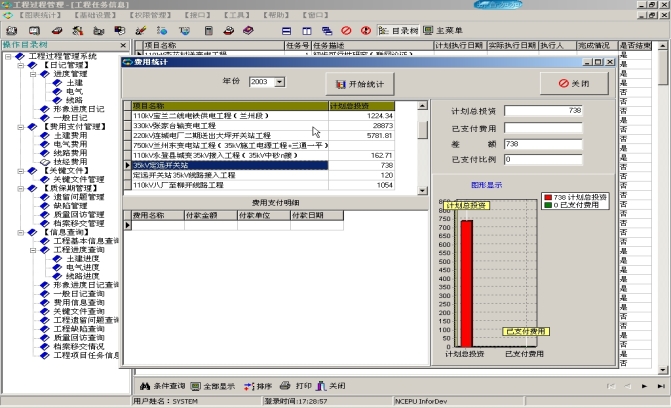The width and height of the screenshot is (671, 408).
Task: Click the blue globe toolbar icon
Action: 162,30
